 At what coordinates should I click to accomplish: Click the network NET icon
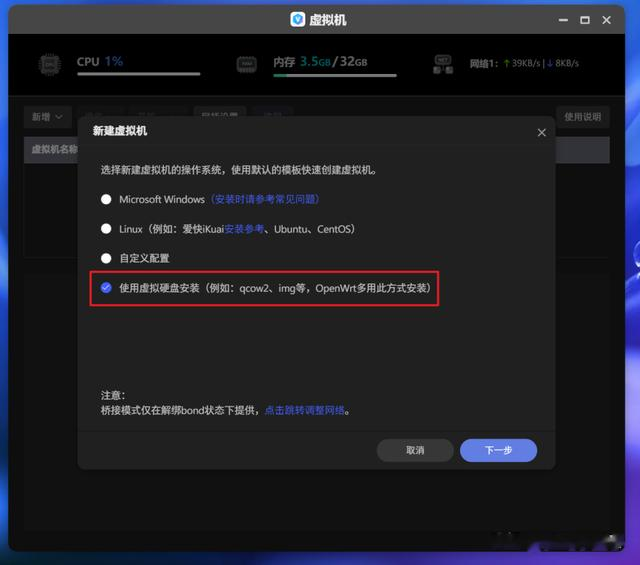point(443,65)
